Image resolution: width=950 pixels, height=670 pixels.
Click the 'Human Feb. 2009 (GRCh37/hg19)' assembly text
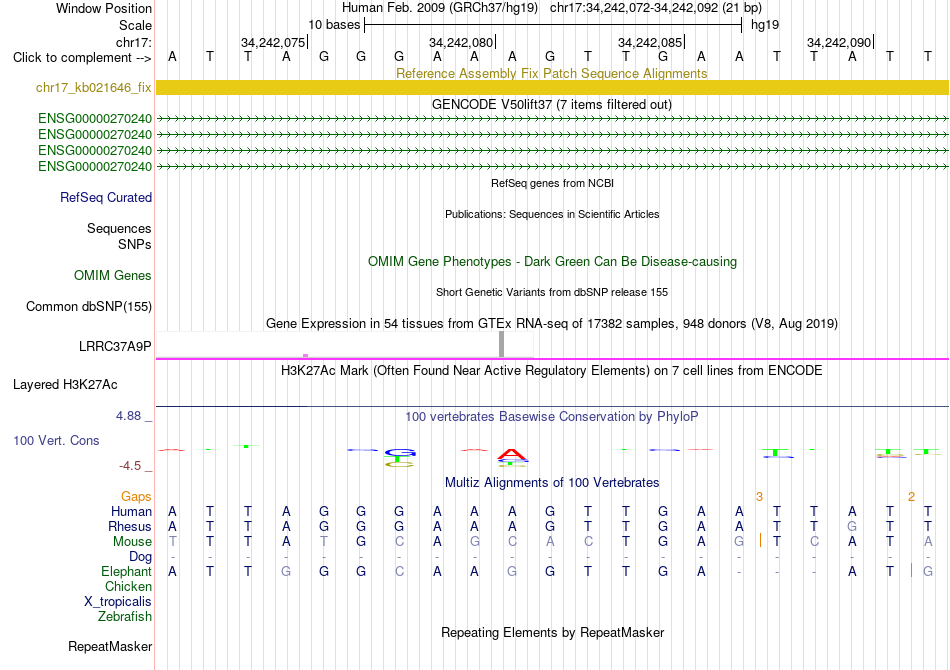440,8
